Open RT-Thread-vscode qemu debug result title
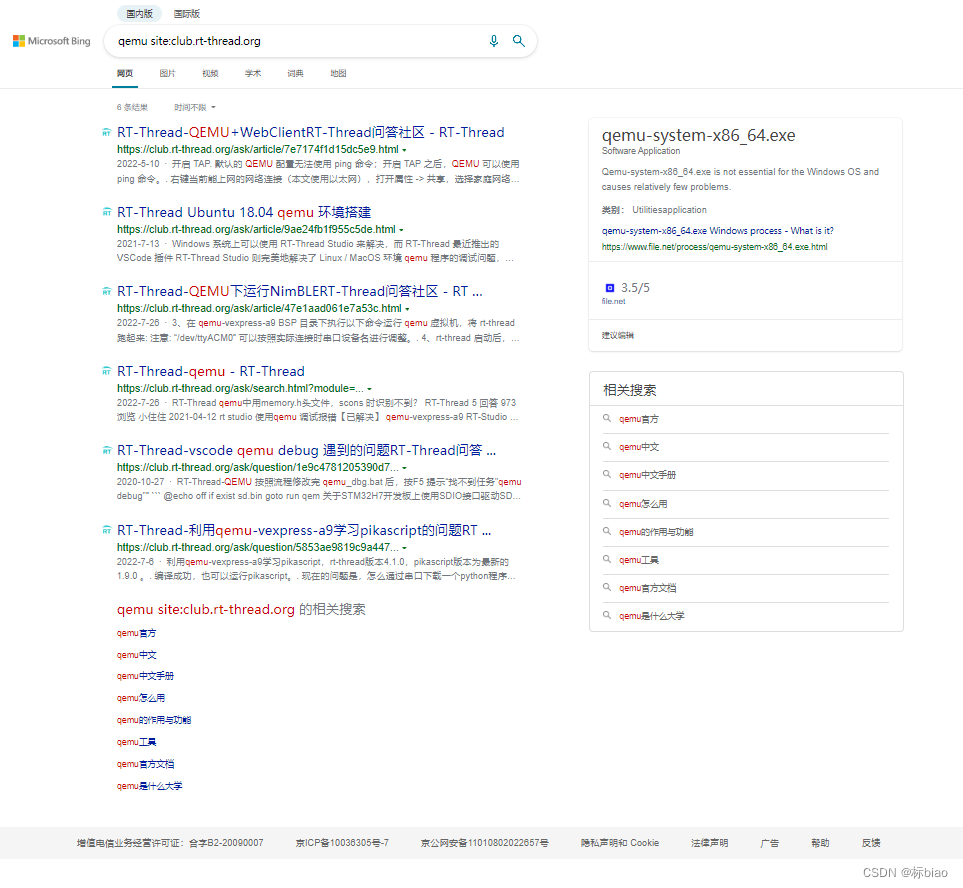Image resolution: width=963 pixels, height=888 pixels. point(306,450)
